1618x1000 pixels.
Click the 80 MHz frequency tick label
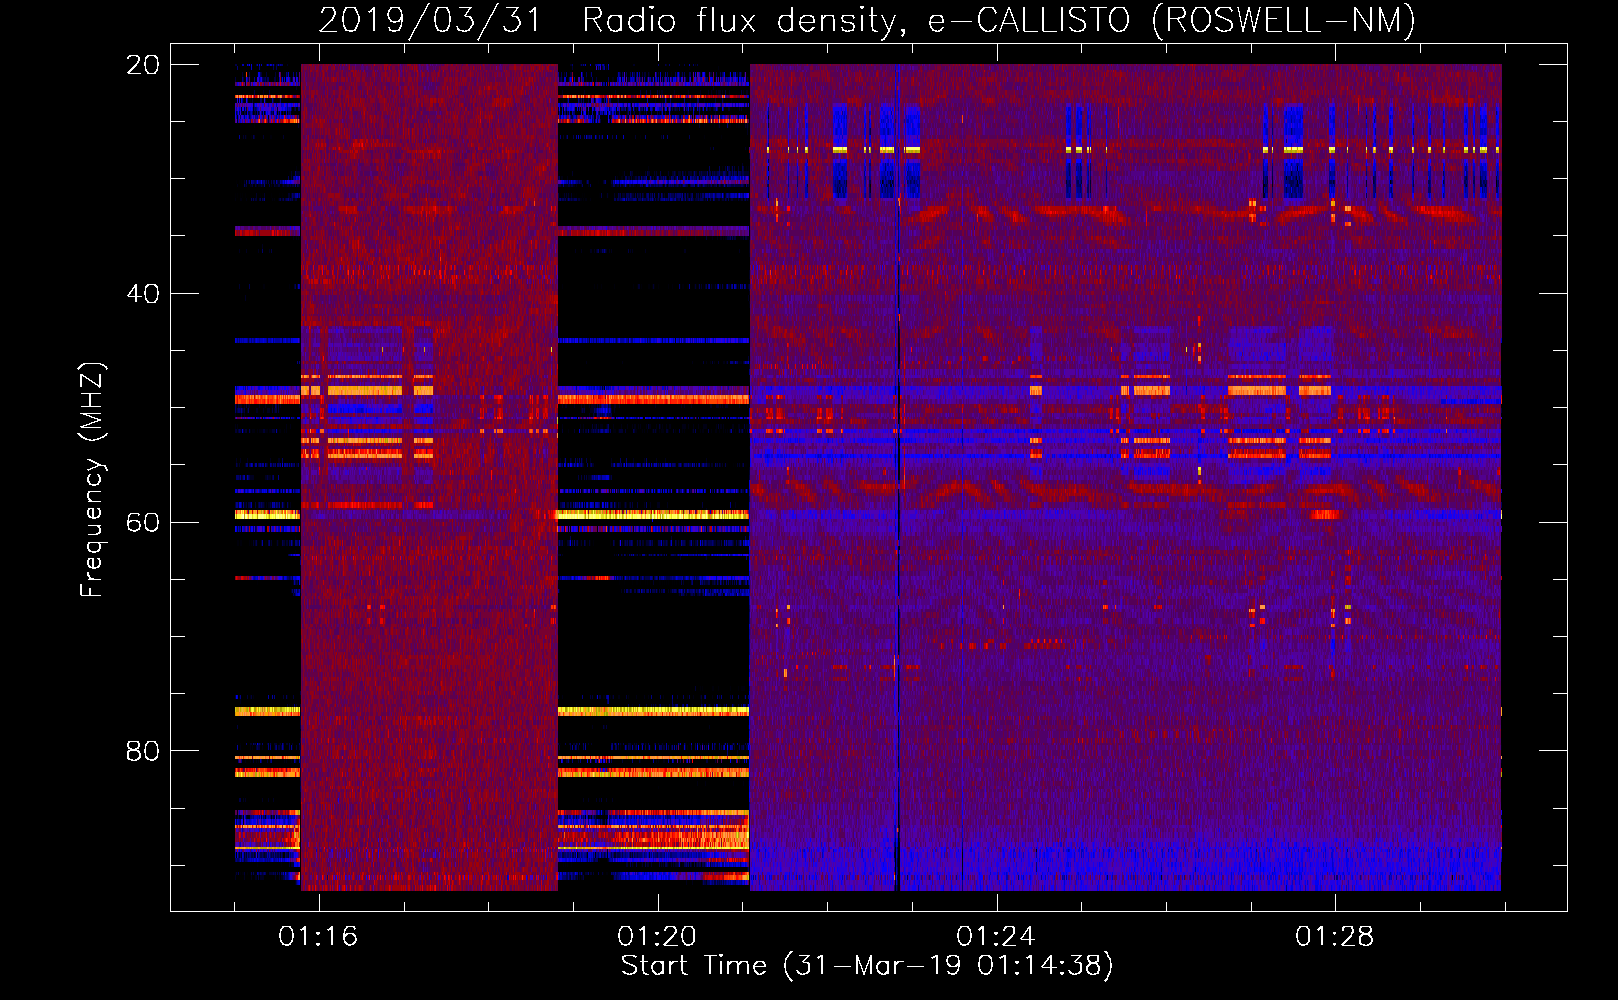142,751
